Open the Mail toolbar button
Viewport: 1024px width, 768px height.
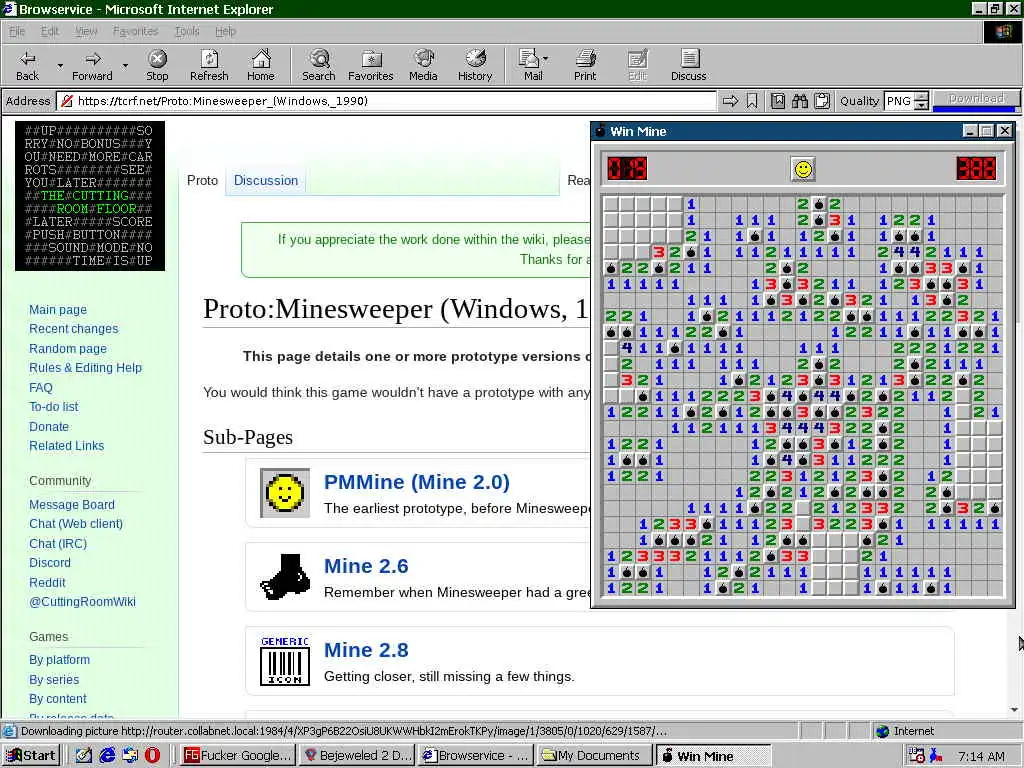pos(530,65)
